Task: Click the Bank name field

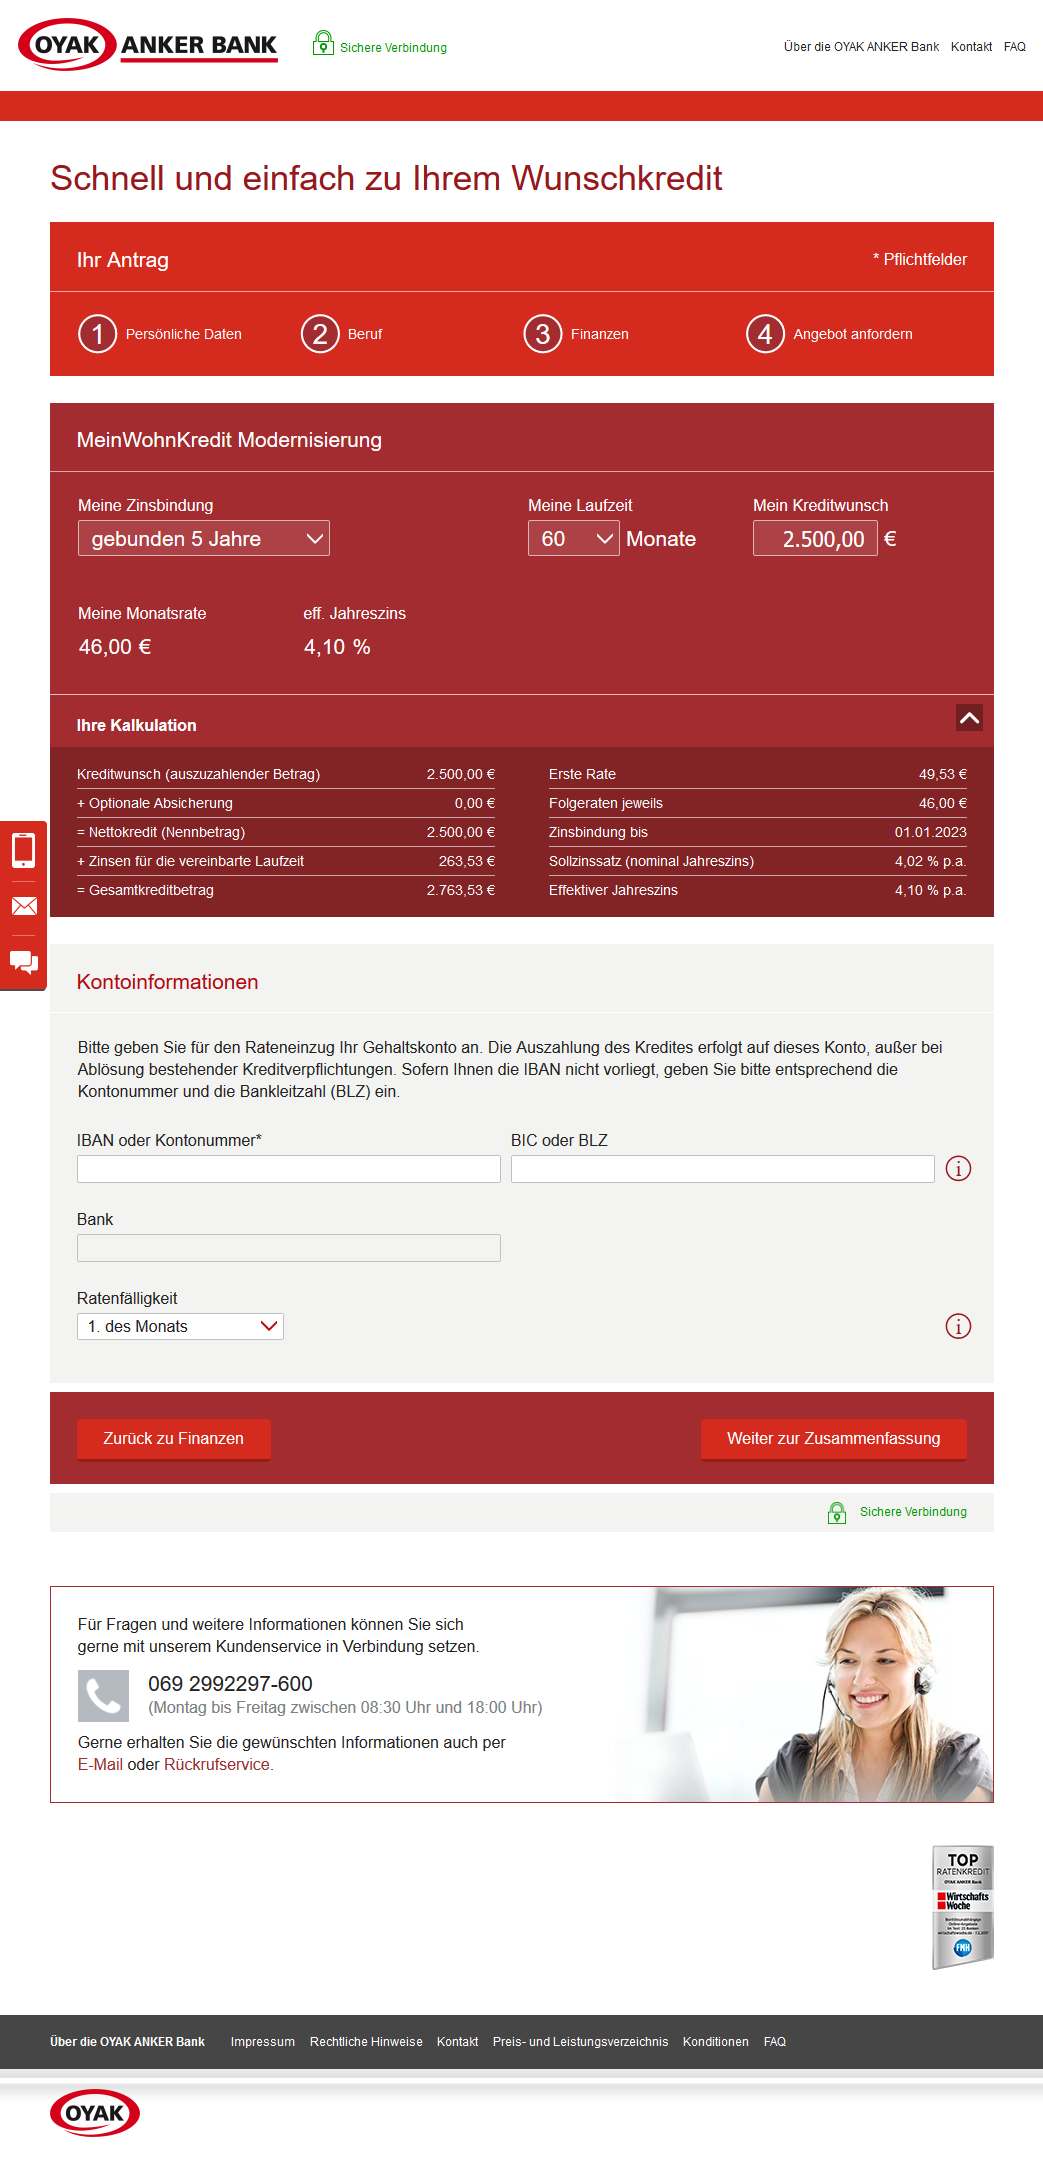Action: pos(289,1248)
